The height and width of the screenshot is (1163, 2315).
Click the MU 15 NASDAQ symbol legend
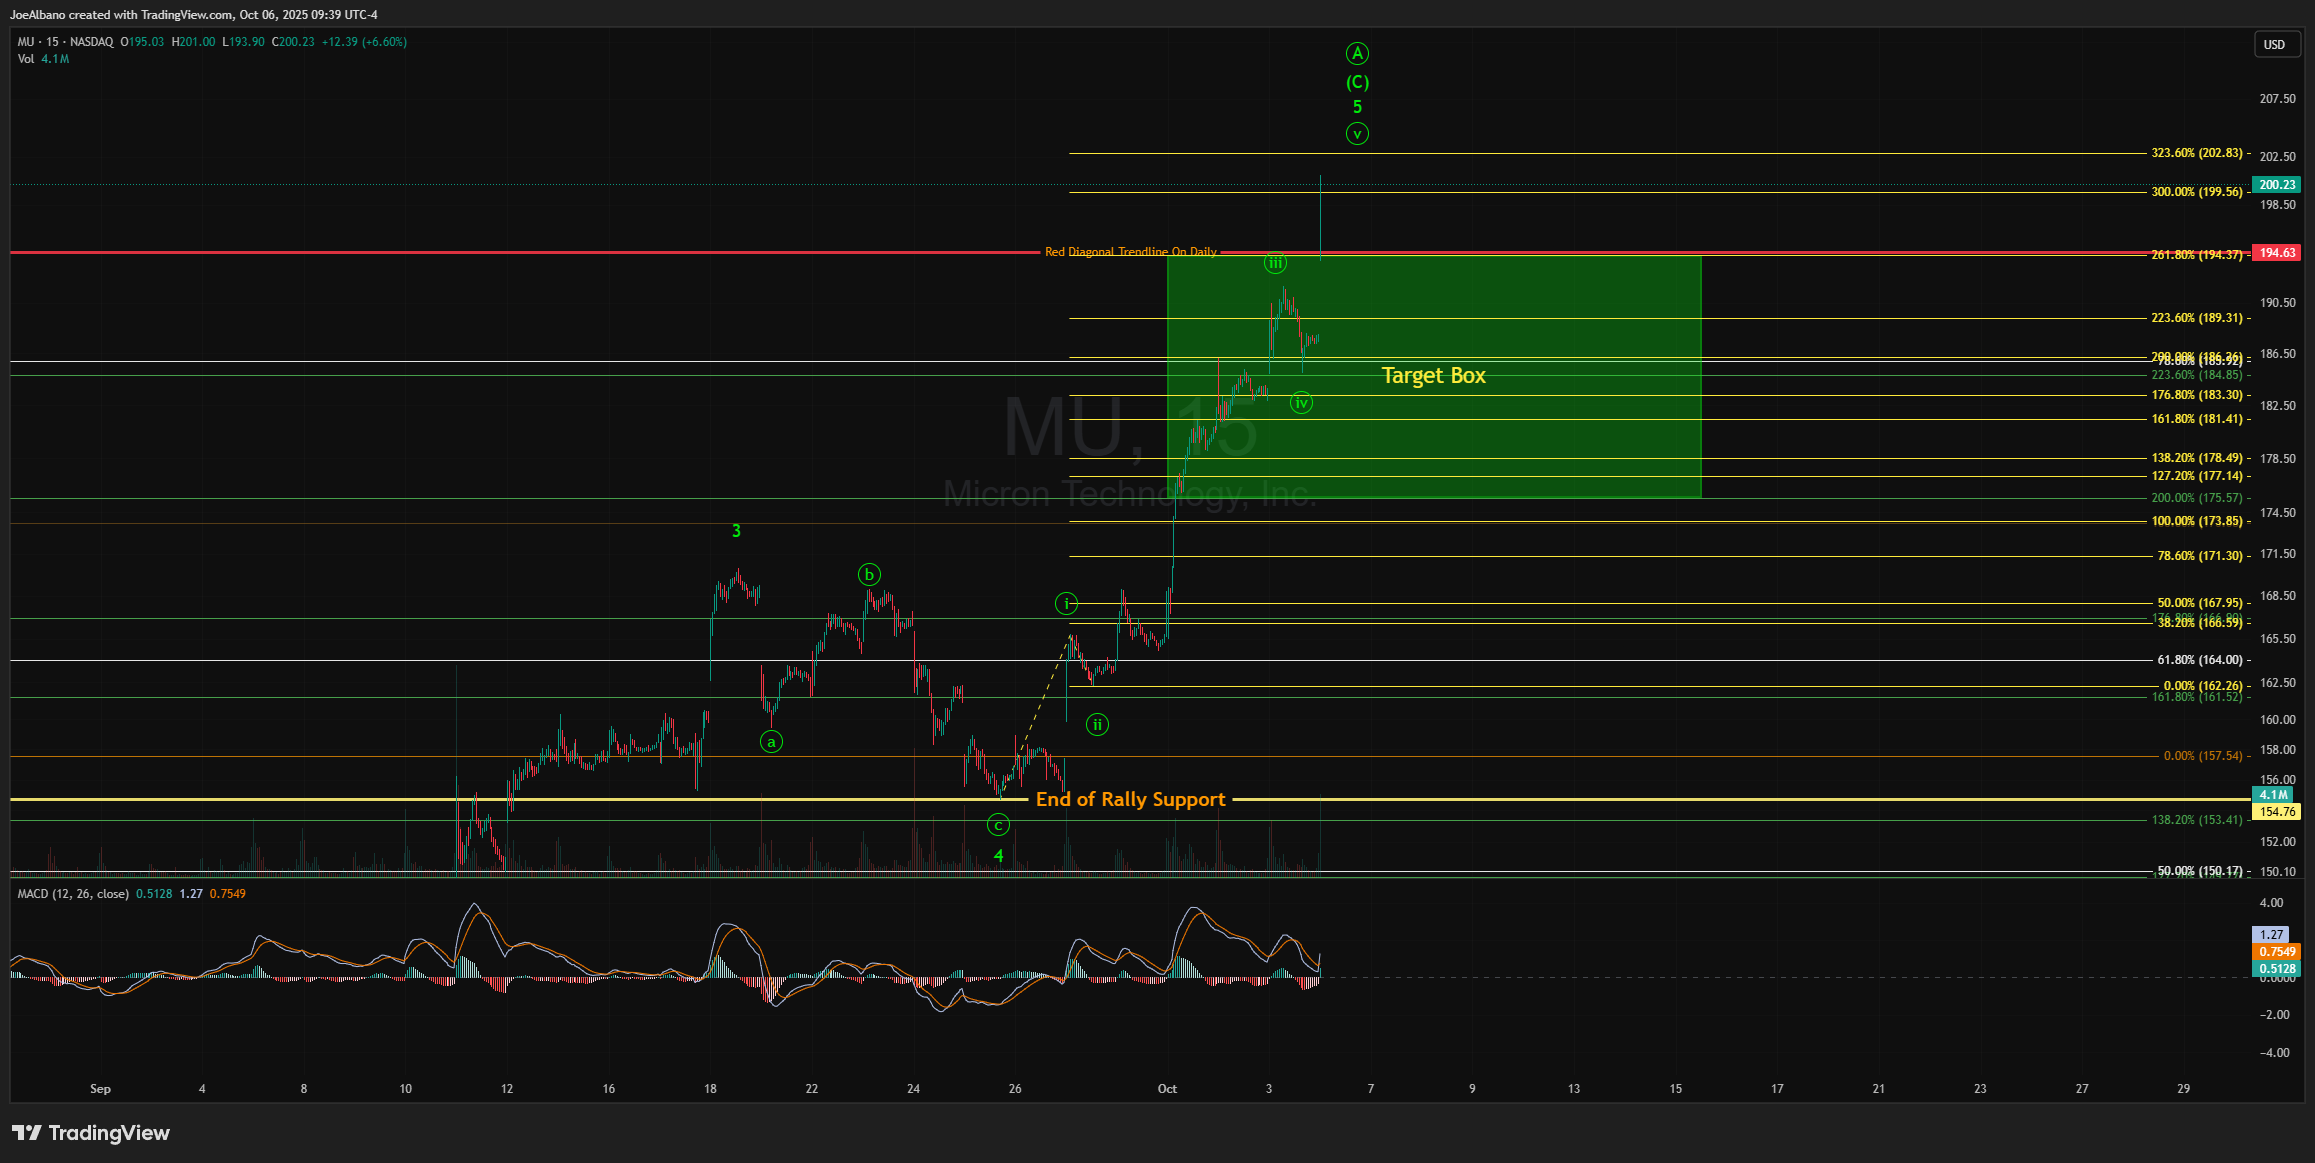click(x=65, y=42)
